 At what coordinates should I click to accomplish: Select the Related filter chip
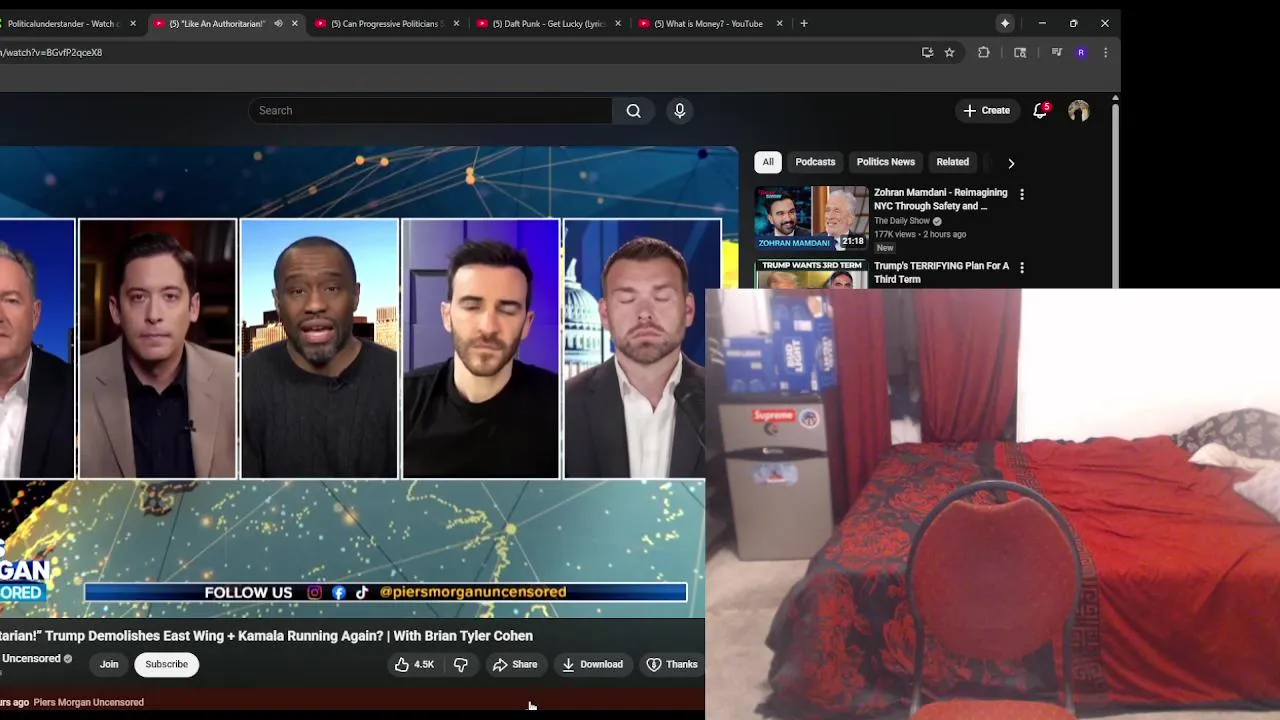952,162
